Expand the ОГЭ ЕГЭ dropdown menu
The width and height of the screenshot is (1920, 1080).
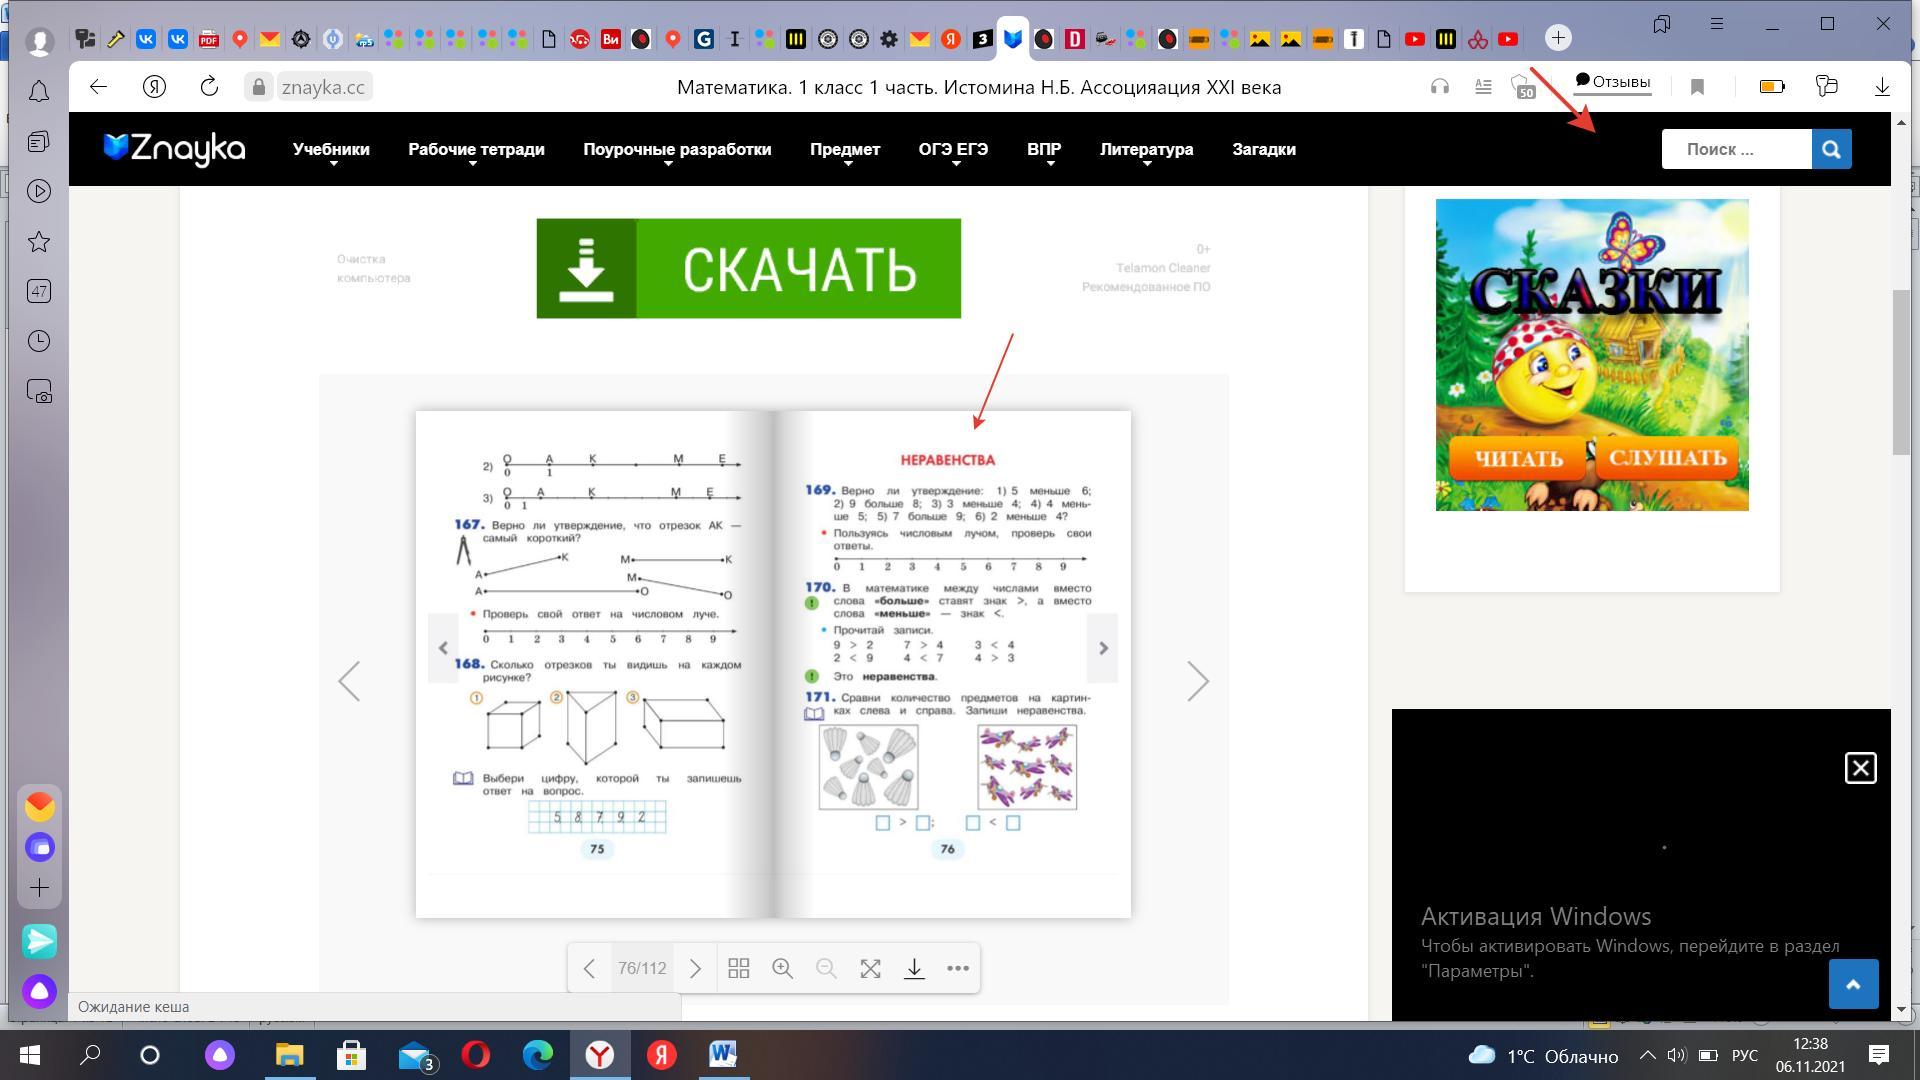pyautogui.click(x=953, y=149)
